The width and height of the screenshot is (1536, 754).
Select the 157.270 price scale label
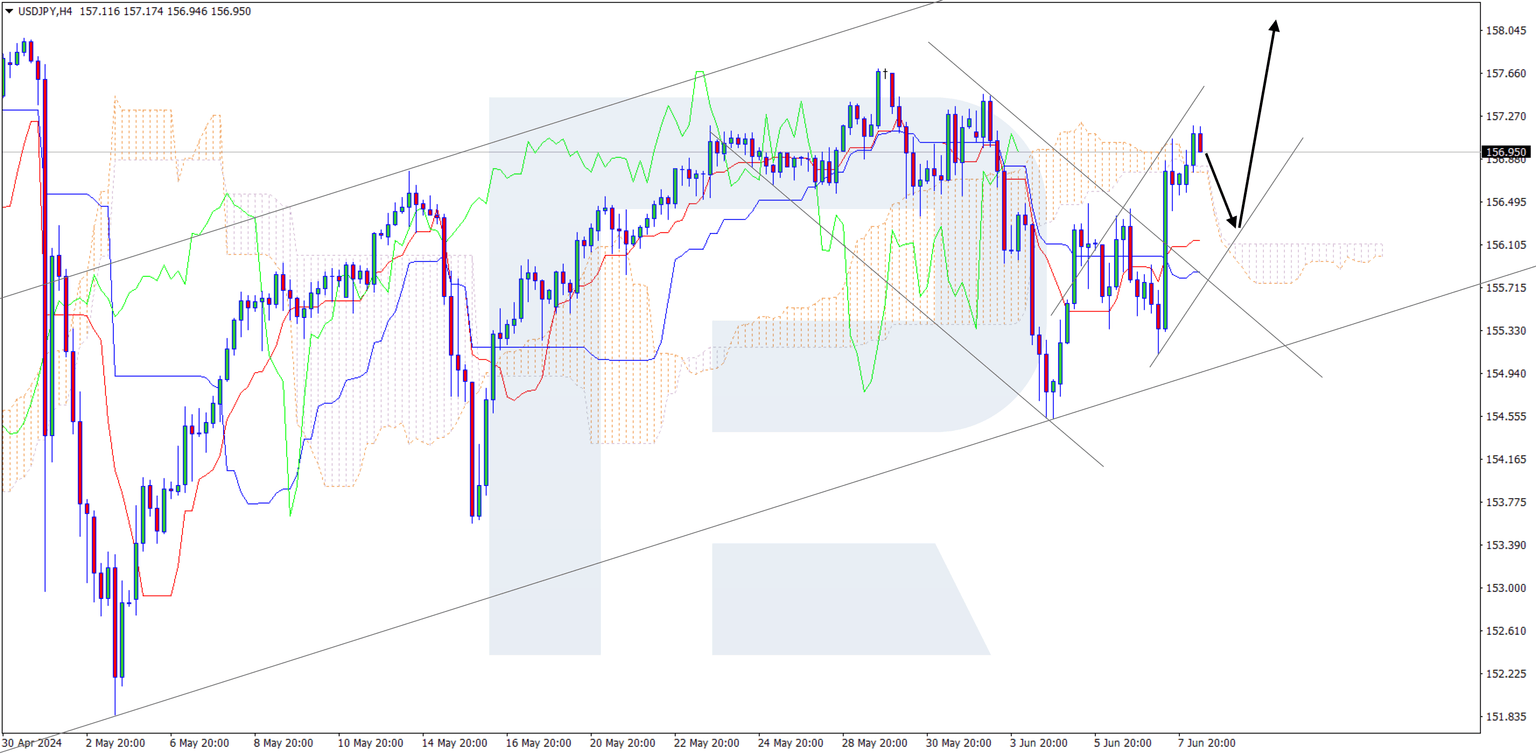coord(1506,118)
